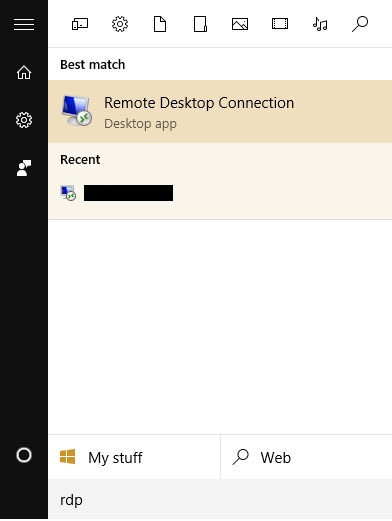Click the Best match heading
Image resolution: width=392 pixels, height=521 pixels.
click(93, 65)
